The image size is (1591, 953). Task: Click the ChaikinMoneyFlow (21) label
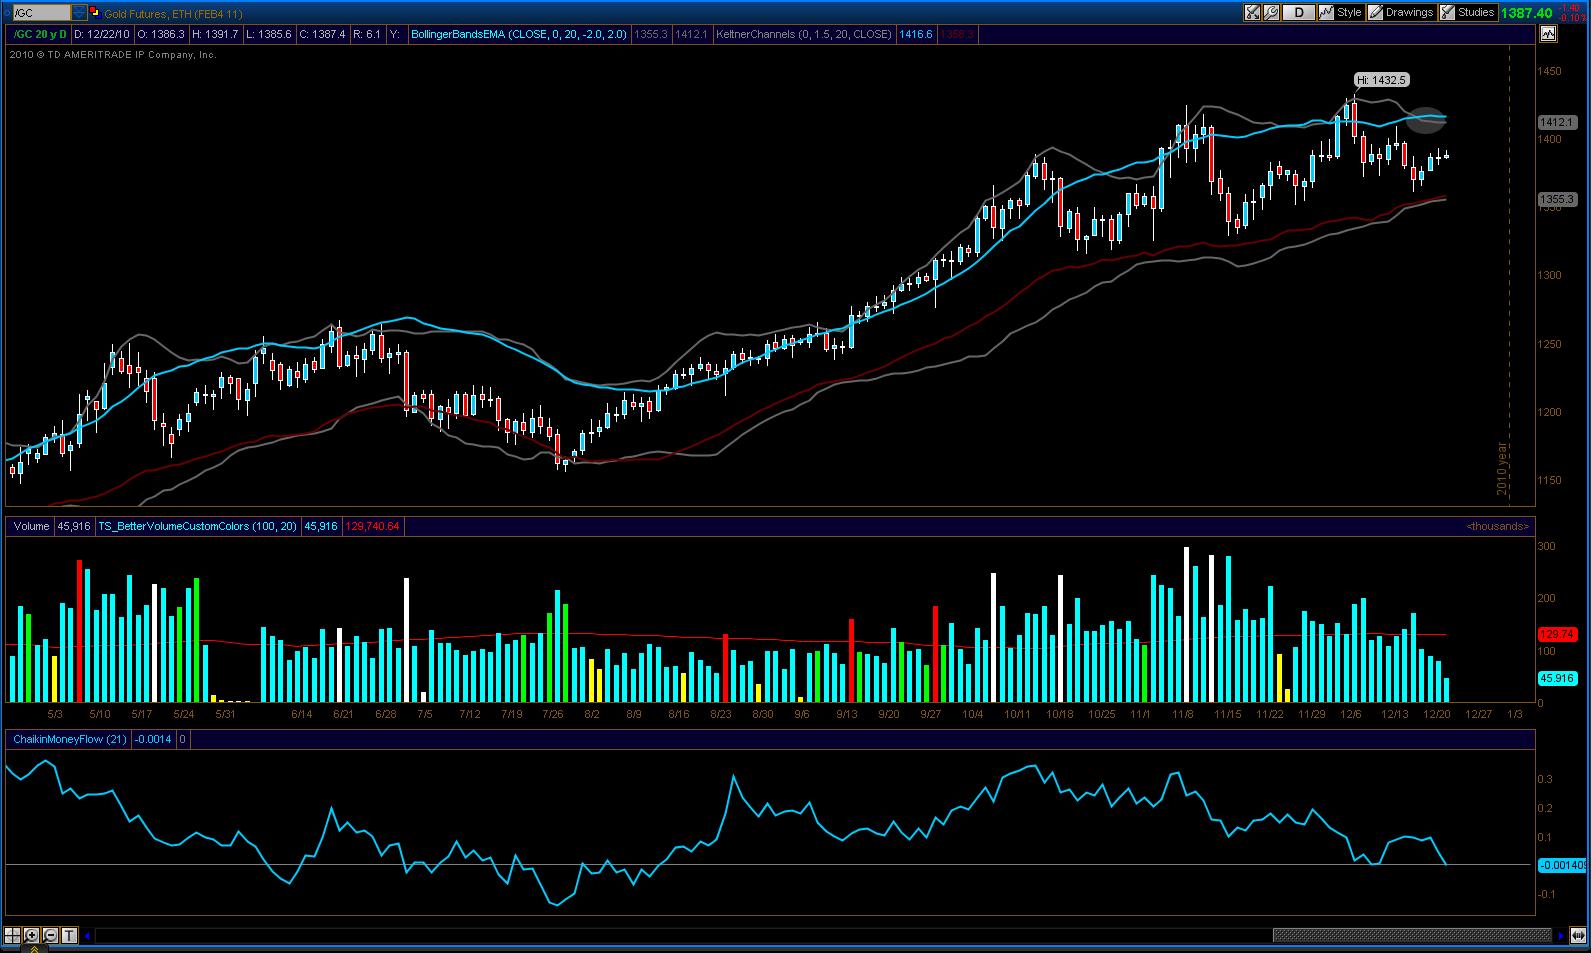click(69, 740)
